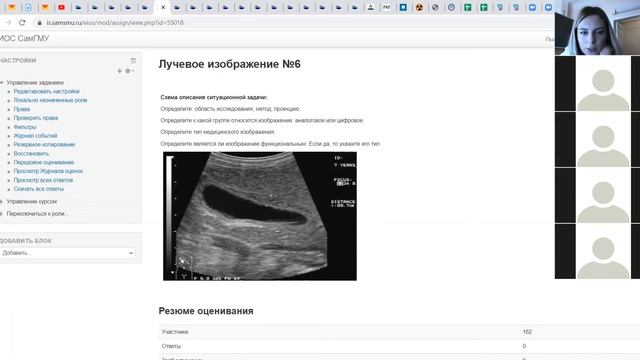Open Редактировать настройки link
This screenshot has height=360, width=640.
[47, 91]
